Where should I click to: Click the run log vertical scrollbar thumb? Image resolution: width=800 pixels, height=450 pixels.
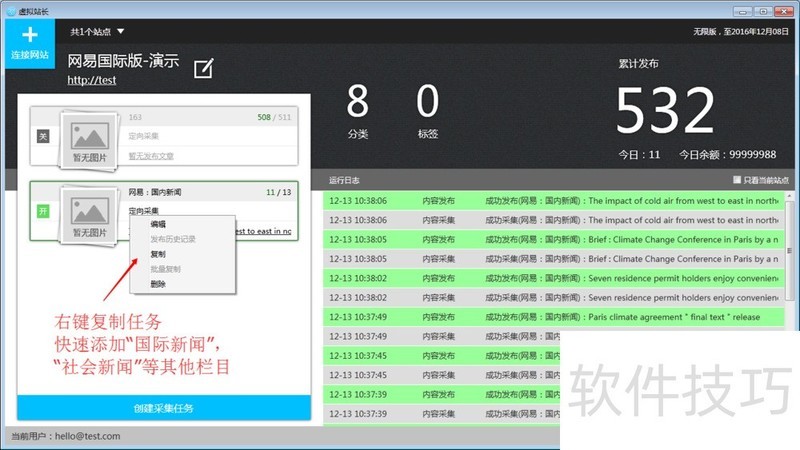(x=789, y=251)
